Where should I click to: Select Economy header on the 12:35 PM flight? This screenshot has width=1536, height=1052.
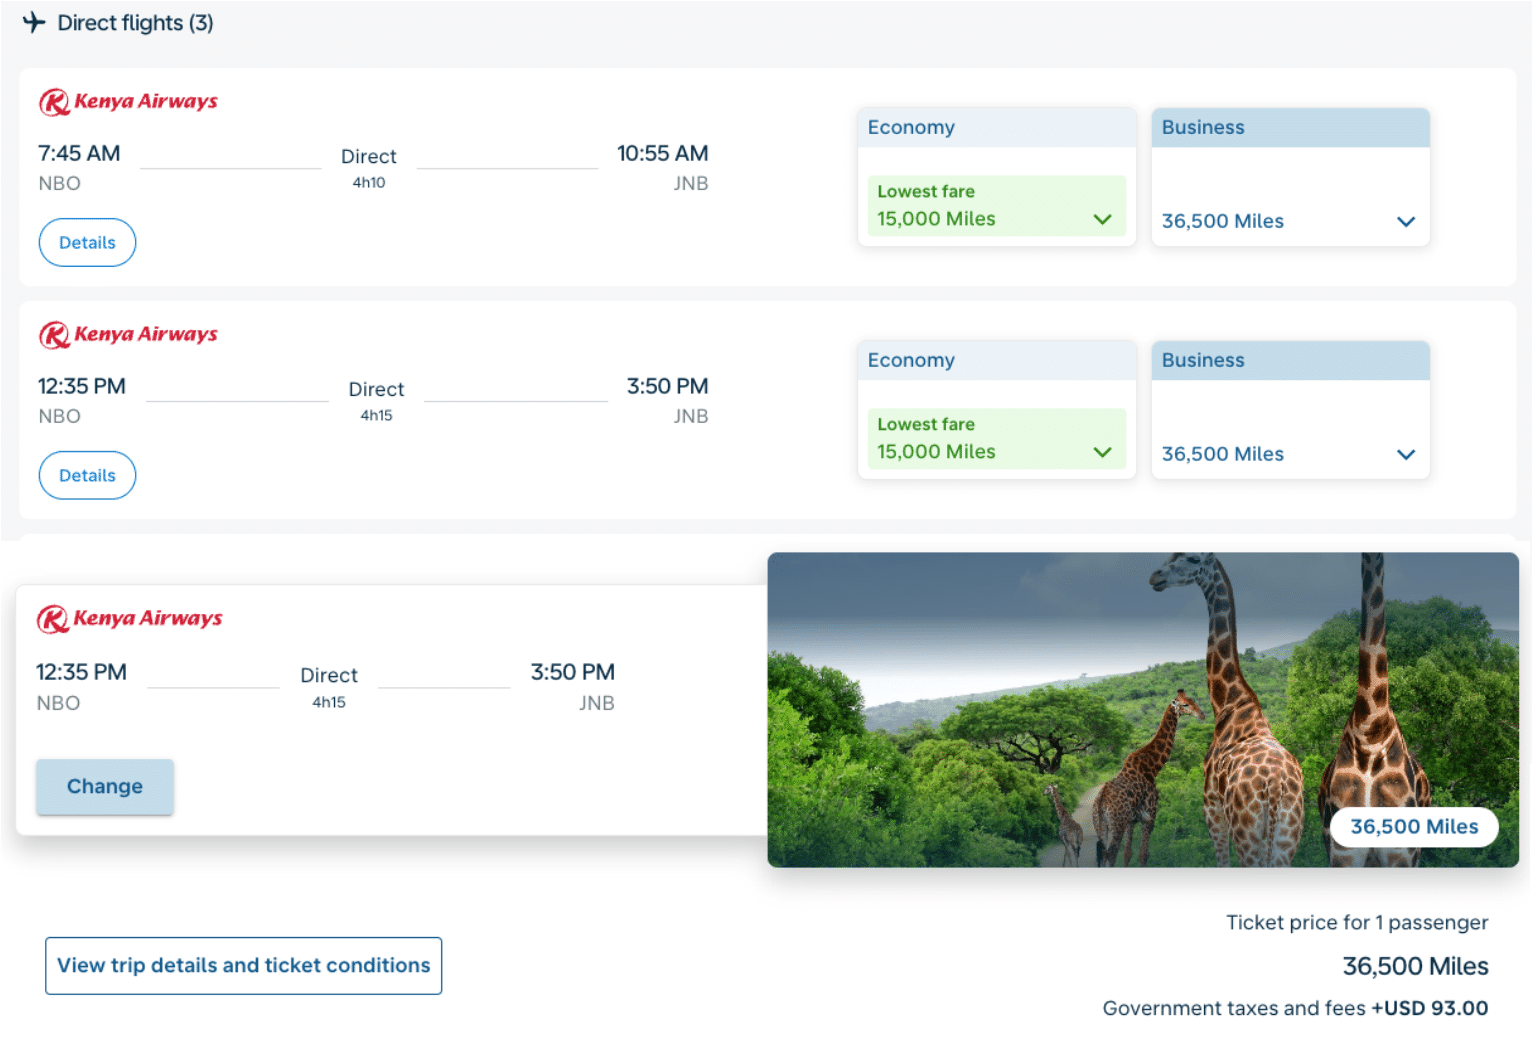996,361
